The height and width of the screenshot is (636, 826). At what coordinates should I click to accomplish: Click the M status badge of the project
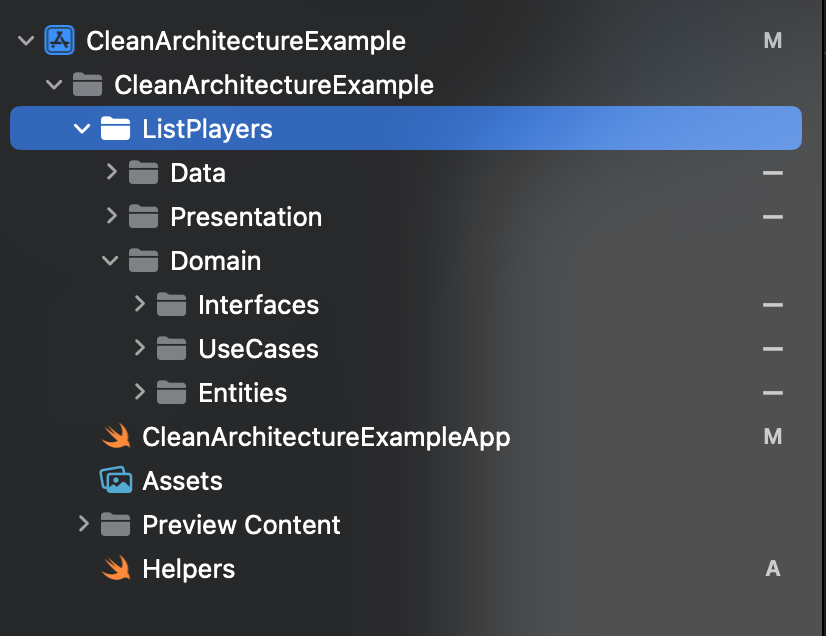tap(773, 41)
